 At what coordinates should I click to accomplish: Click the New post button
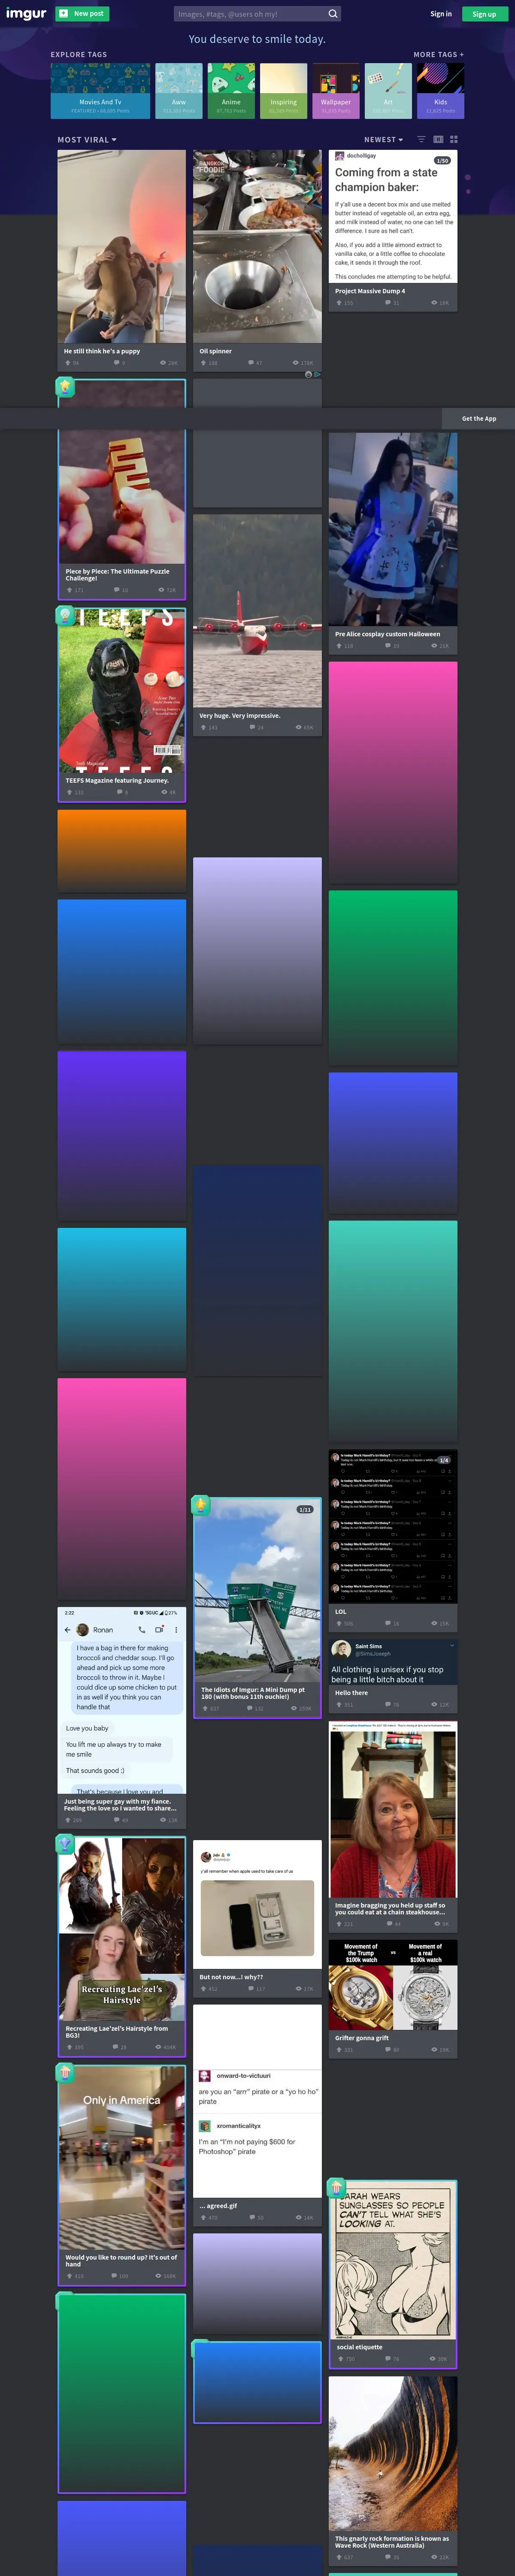click(x=82, y=14)
